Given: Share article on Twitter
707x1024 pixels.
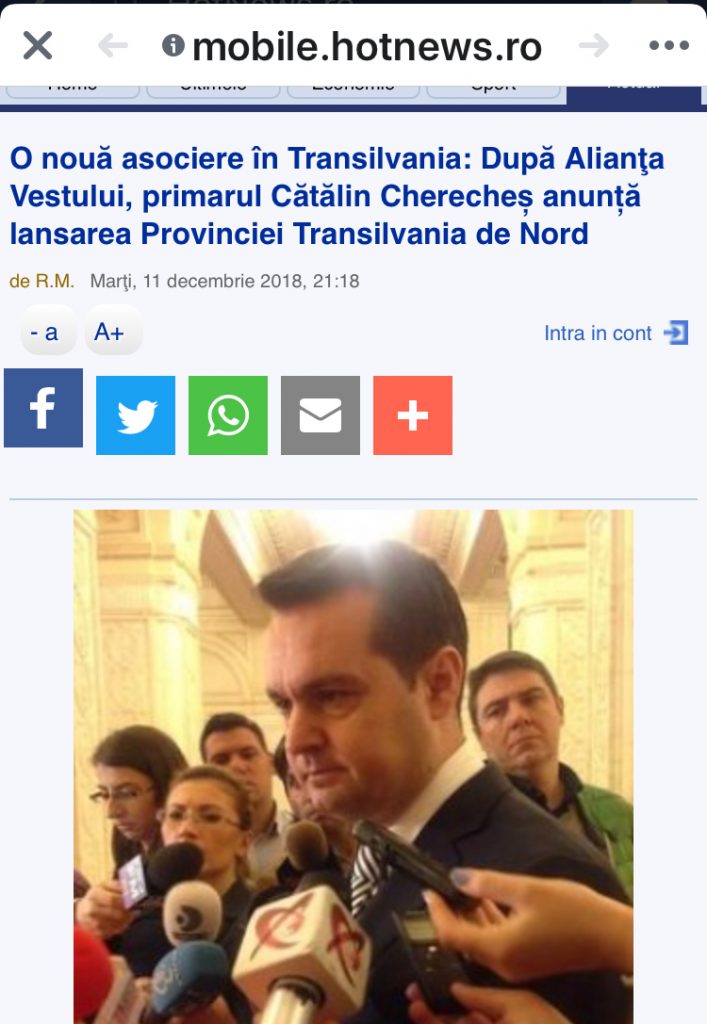Looking at the screenshot, I should coord(136,415).
